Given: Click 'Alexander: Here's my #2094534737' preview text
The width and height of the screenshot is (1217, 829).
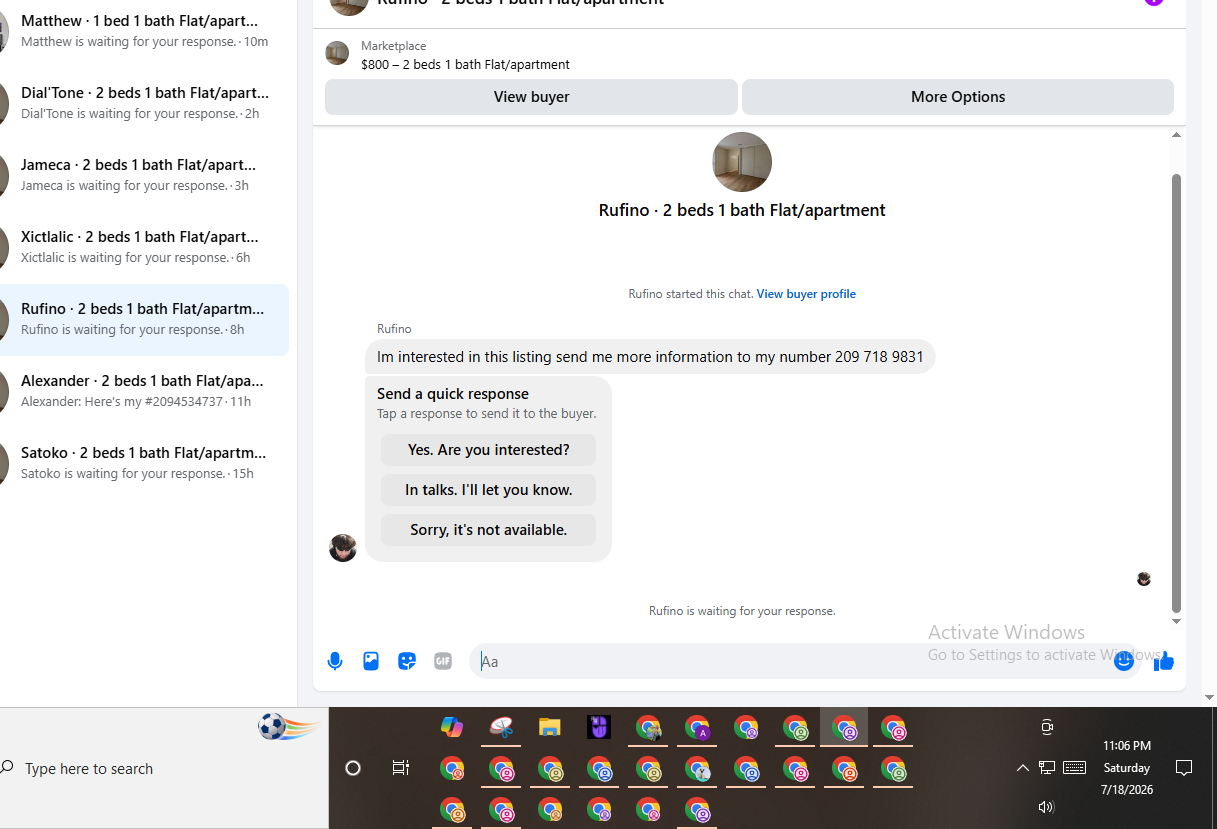Looking at the screenshot, I should coord(123,401).
